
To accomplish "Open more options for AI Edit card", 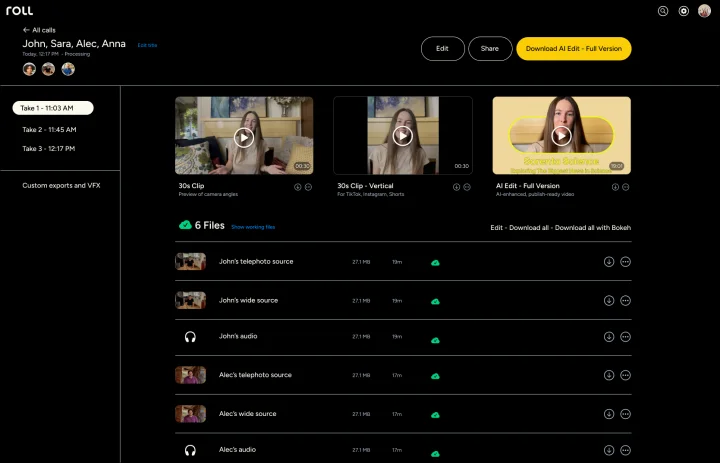I will (625, 187).
